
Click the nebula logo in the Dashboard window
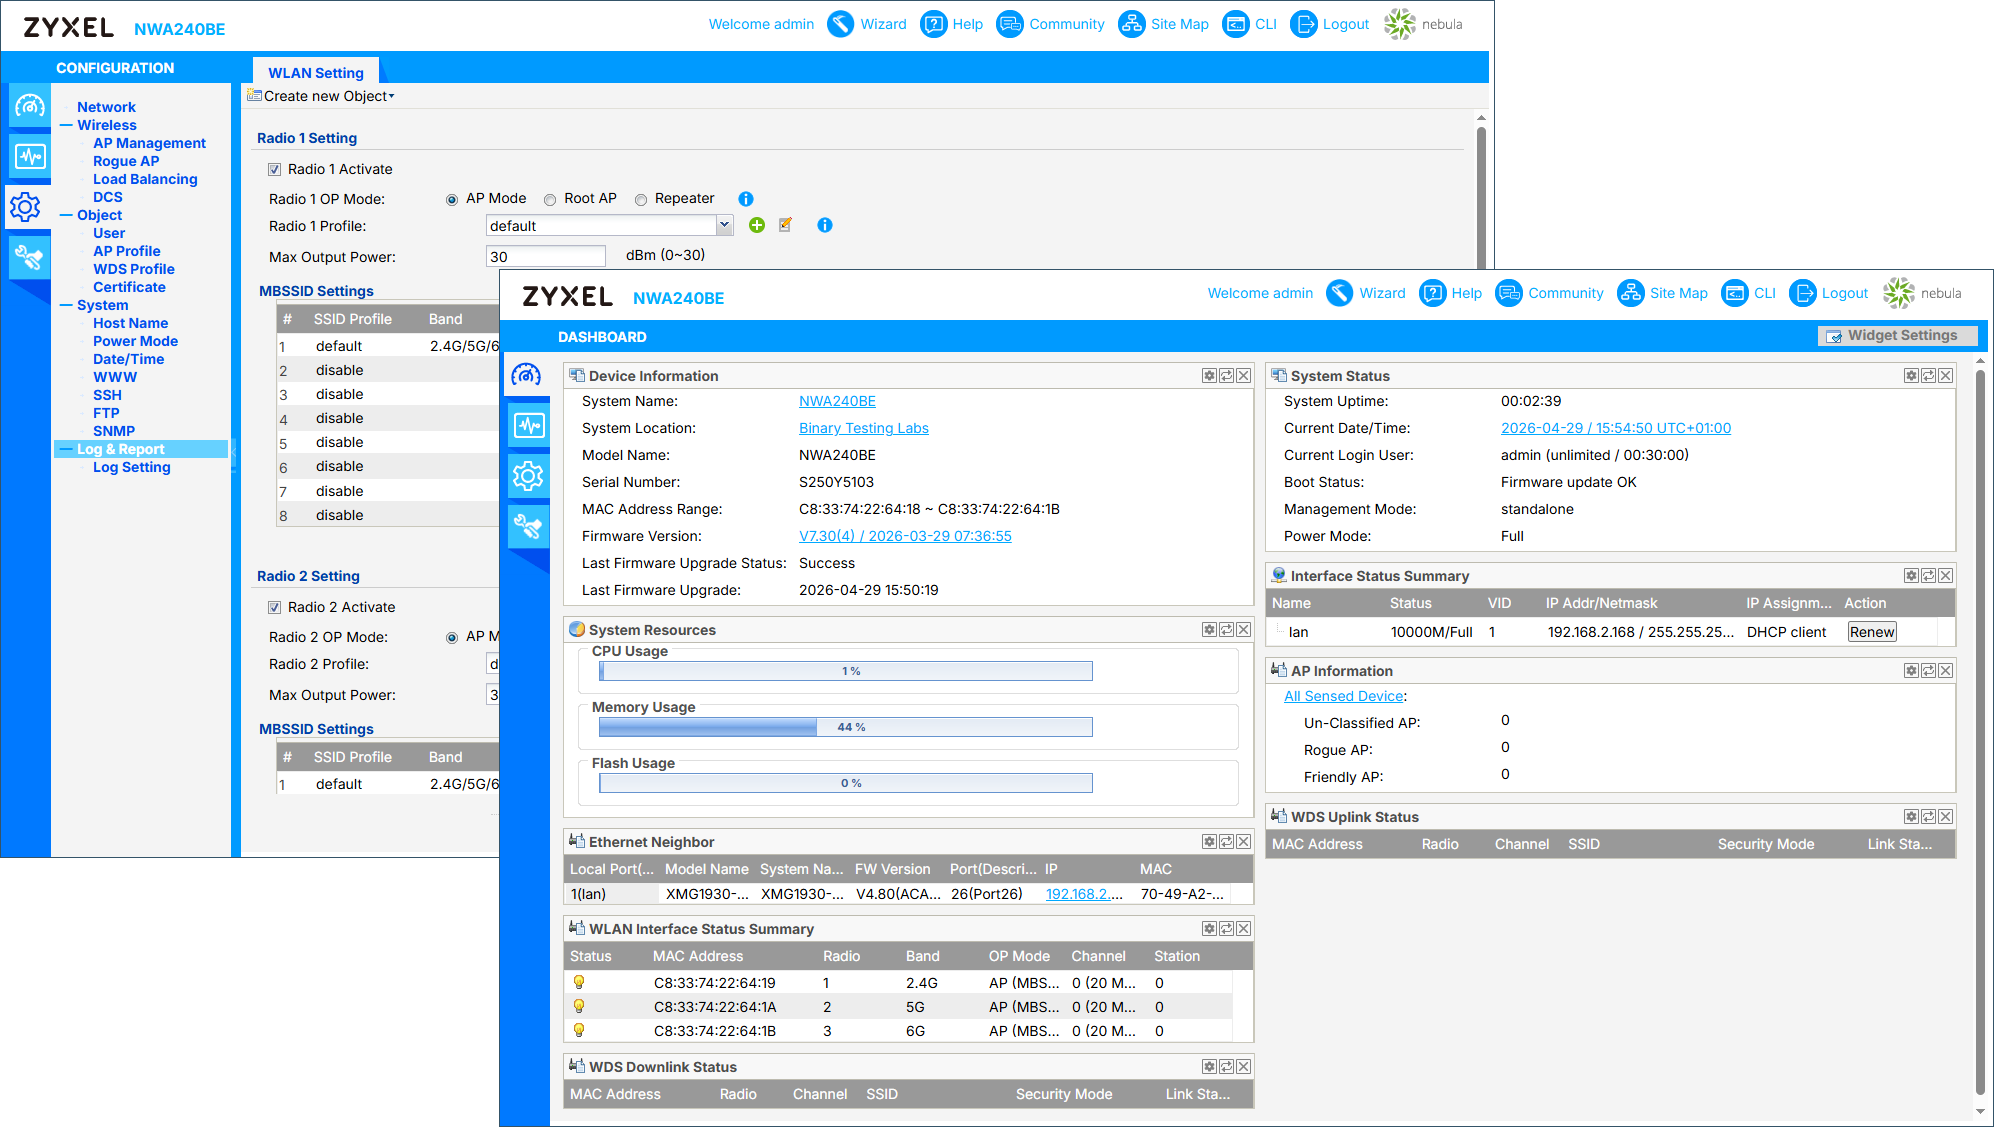click(1922, 293)
